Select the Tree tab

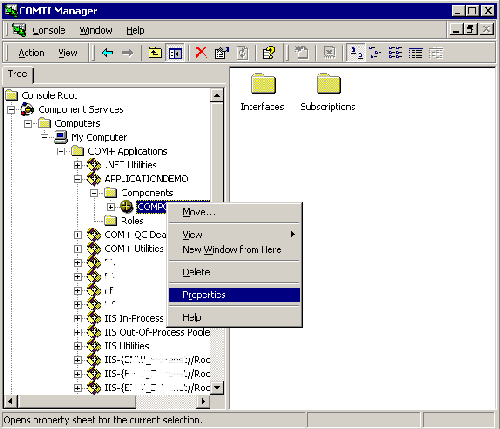click(x=18, y=74)
